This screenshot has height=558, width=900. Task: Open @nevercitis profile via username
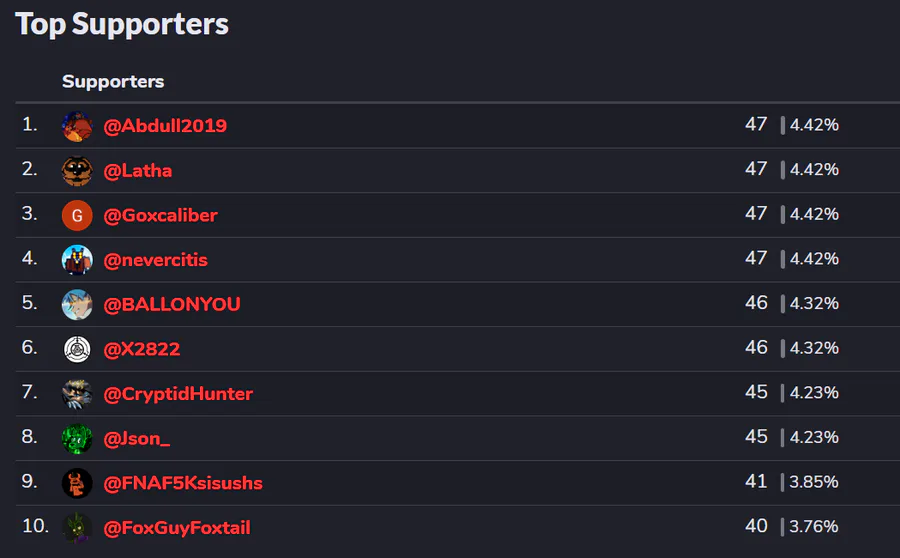(156, 260)
